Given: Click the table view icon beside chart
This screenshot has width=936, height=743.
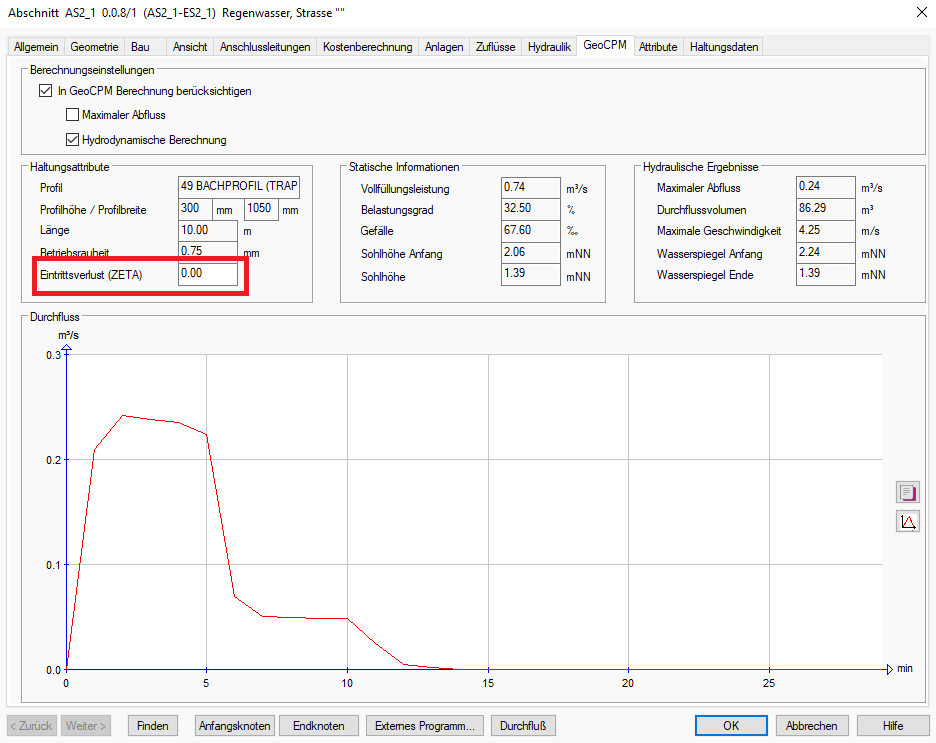Looking at the screenshot, I should [907, 492].
